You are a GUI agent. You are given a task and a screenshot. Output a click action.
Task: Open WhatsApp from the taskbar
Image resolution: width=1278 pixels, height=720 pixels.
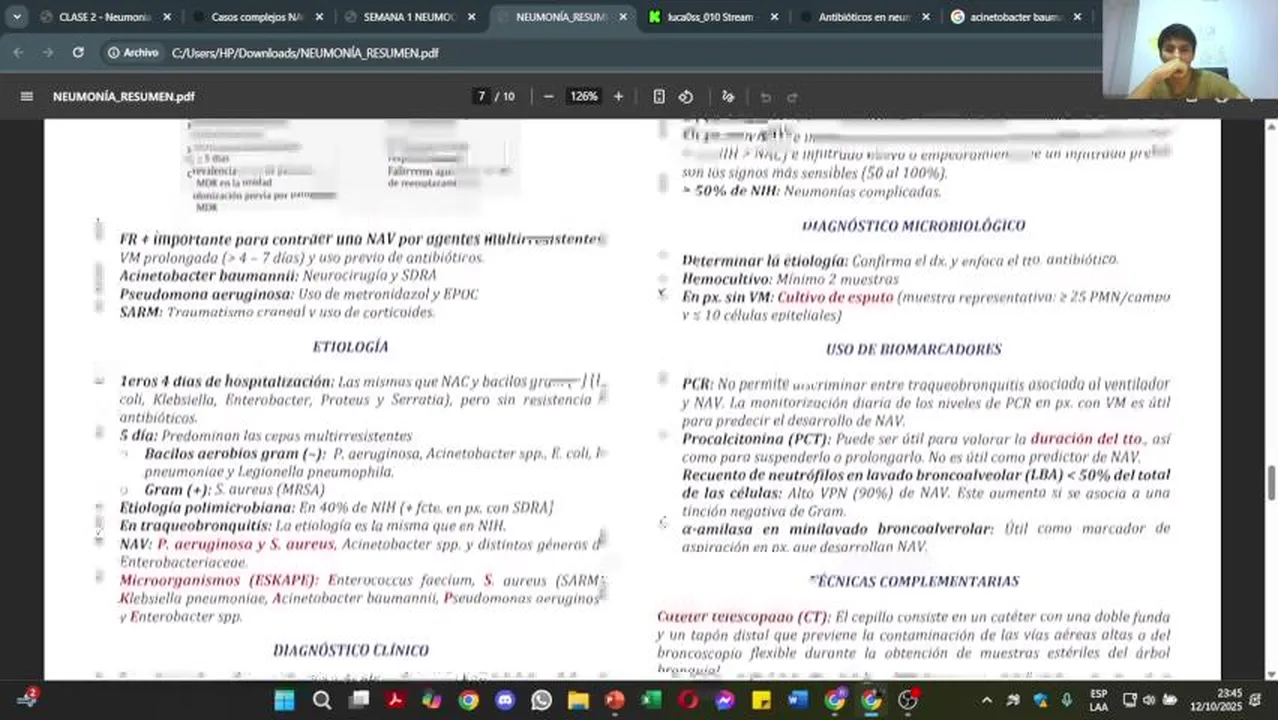point(541,700)
